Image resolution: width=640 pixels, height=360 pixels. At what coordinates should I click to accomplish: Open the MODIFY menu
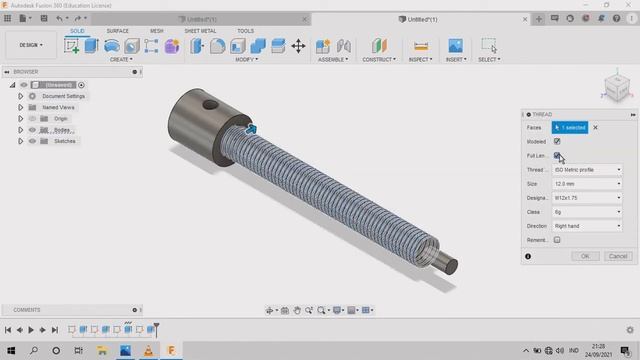[247, 60]
